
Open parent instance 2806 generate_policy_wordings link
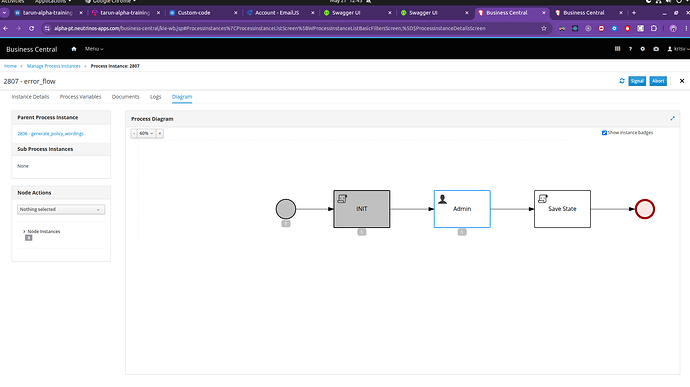click(50, 133)
